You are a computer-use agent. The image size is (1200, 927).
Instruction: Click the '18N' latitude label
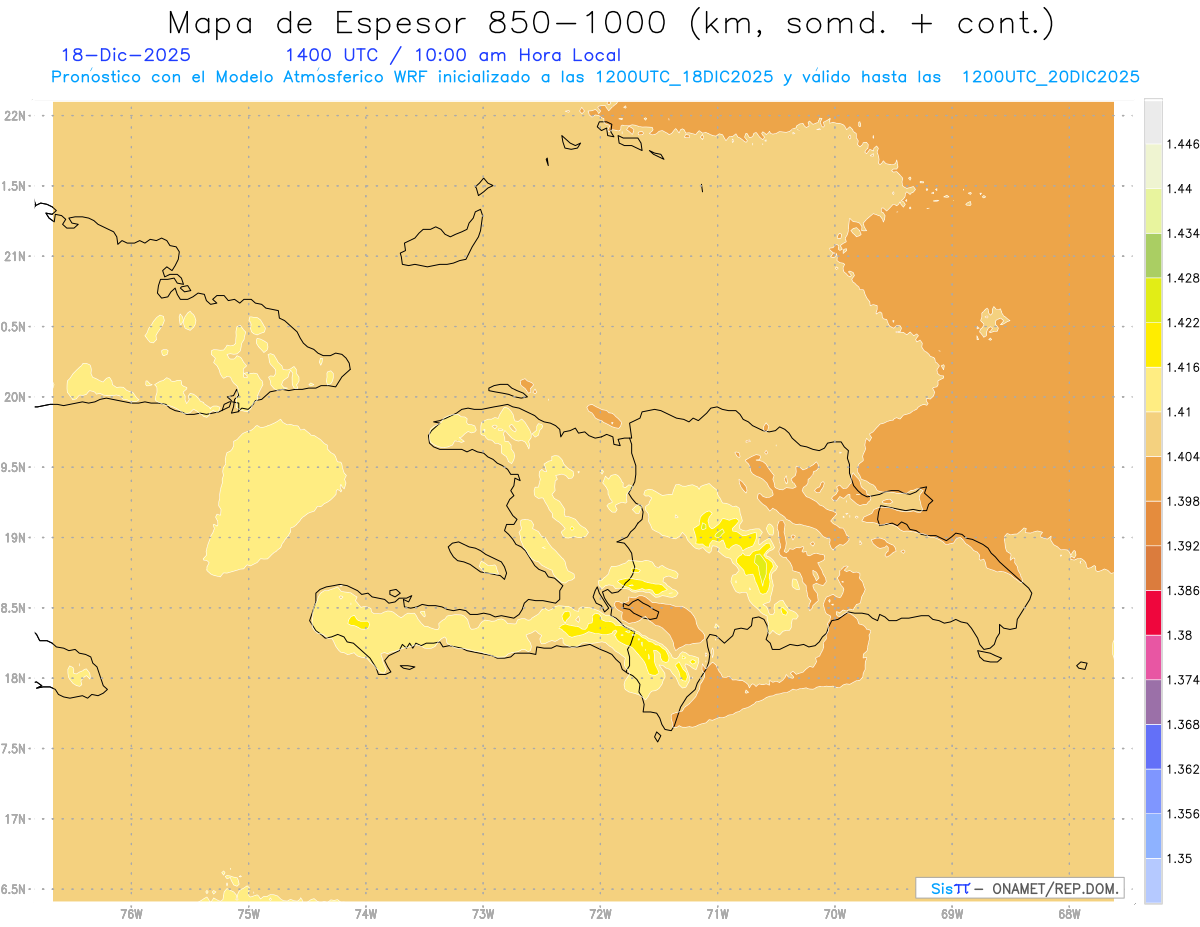pyautogui.click(x=15, y=678)
